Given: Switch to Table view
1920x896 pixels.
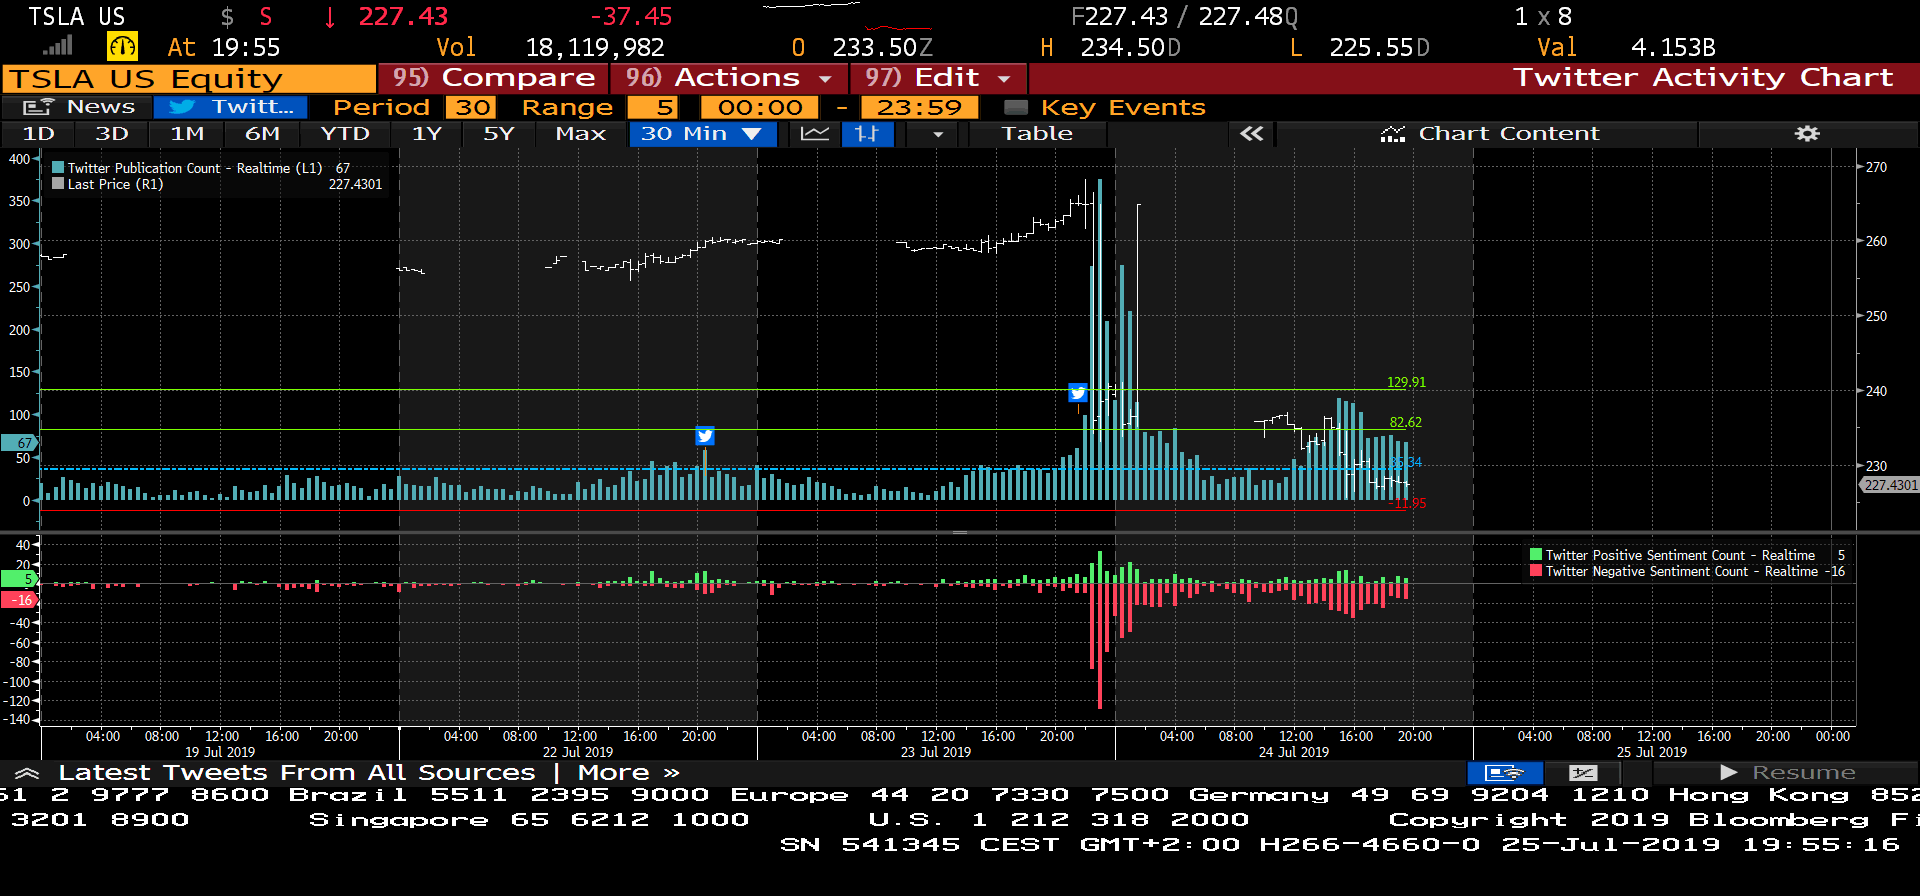Looking at the screenshot, I should tap(1037, 134).
